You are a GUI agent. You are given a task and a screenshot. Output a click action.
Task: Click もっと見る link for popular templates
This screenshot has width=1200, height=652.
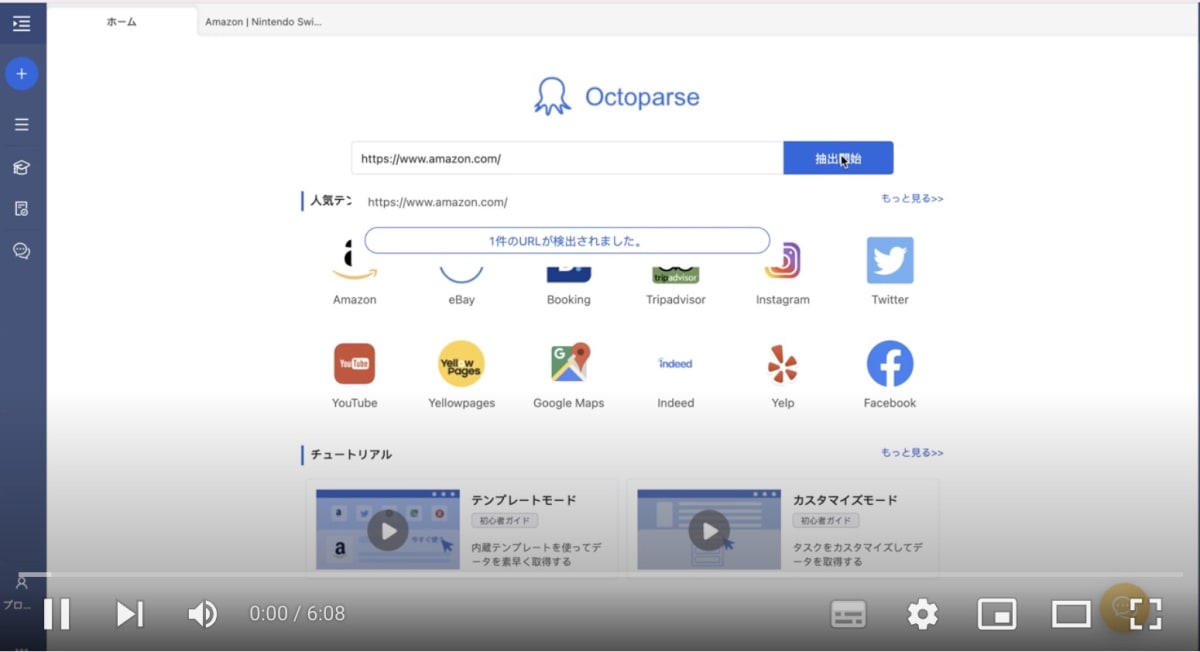point(912,199)
